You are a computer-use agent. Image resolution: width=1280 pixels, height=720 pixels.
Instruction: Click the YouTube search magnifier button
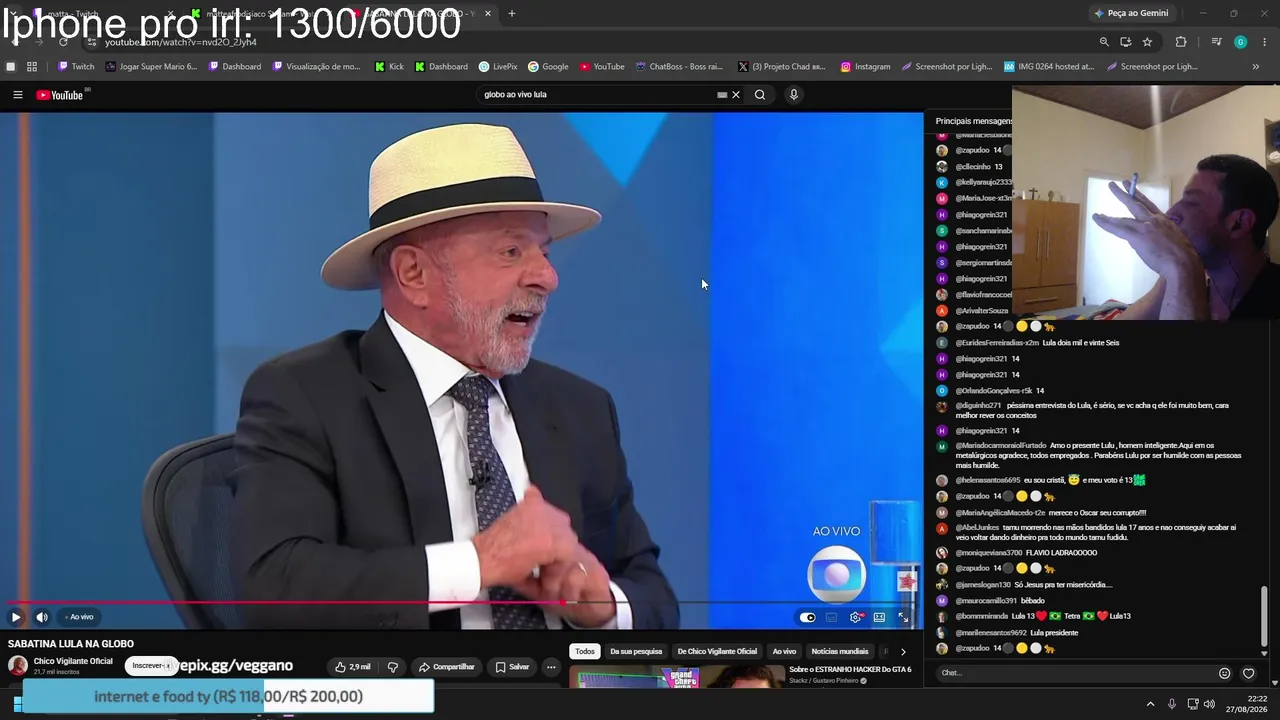click(760, 95)
